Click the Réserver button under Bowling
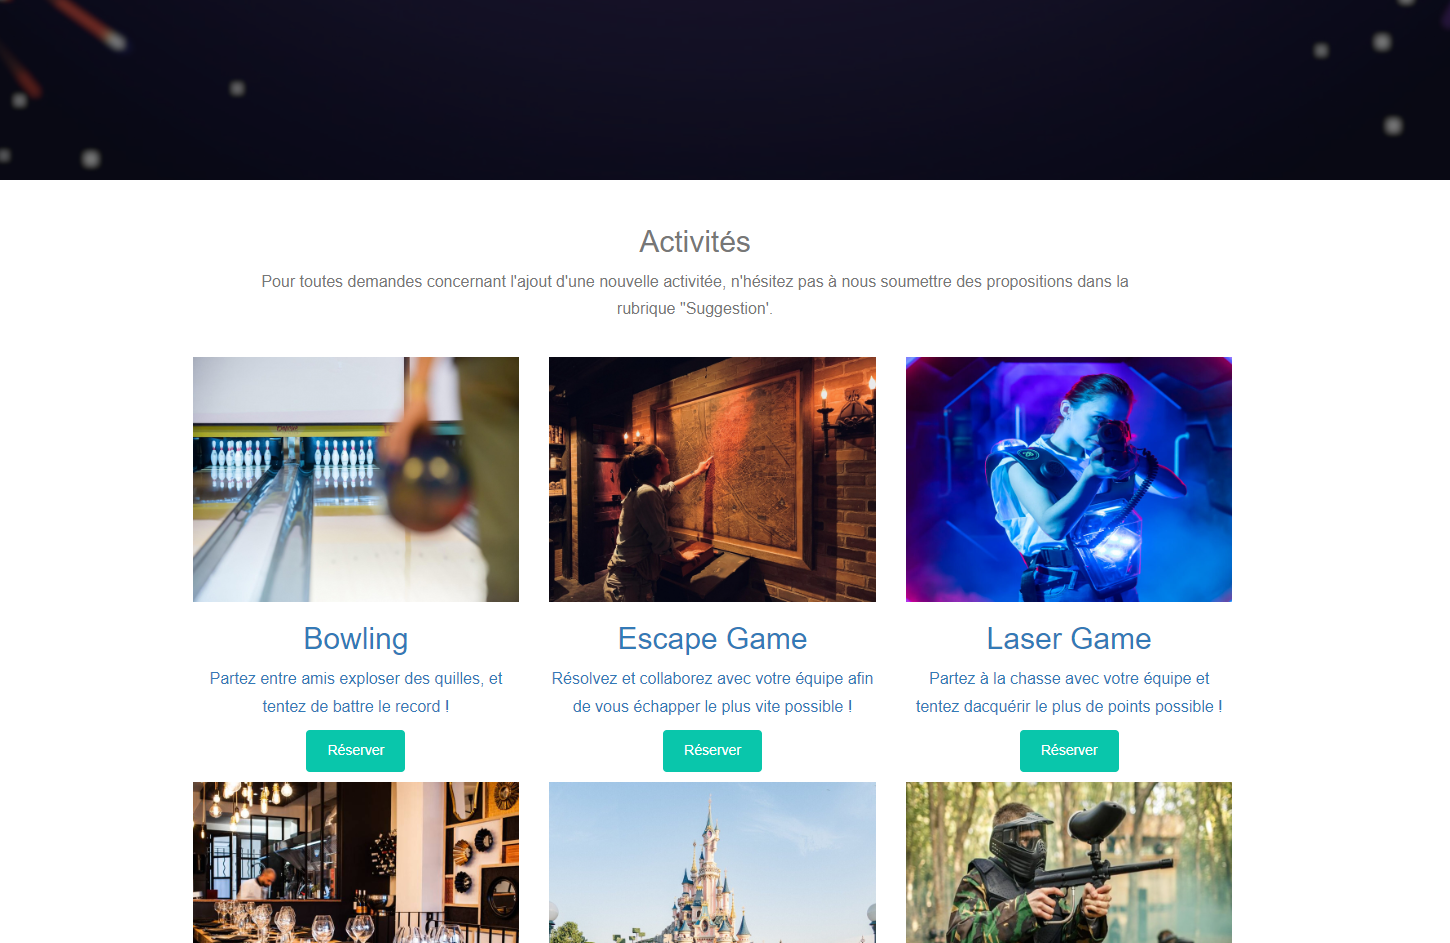The height and width of the screenshot is (943, 1450). click(x=355, y=751)
